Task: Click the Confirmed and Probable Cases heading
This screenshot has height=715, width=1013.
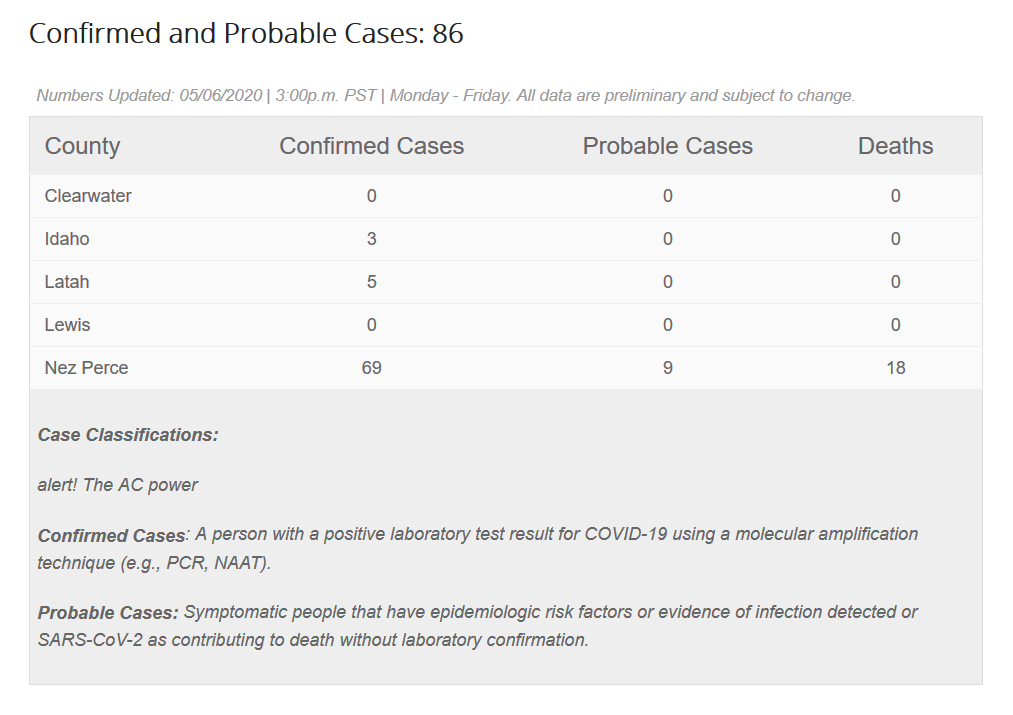Action: [x=246, y=34]
